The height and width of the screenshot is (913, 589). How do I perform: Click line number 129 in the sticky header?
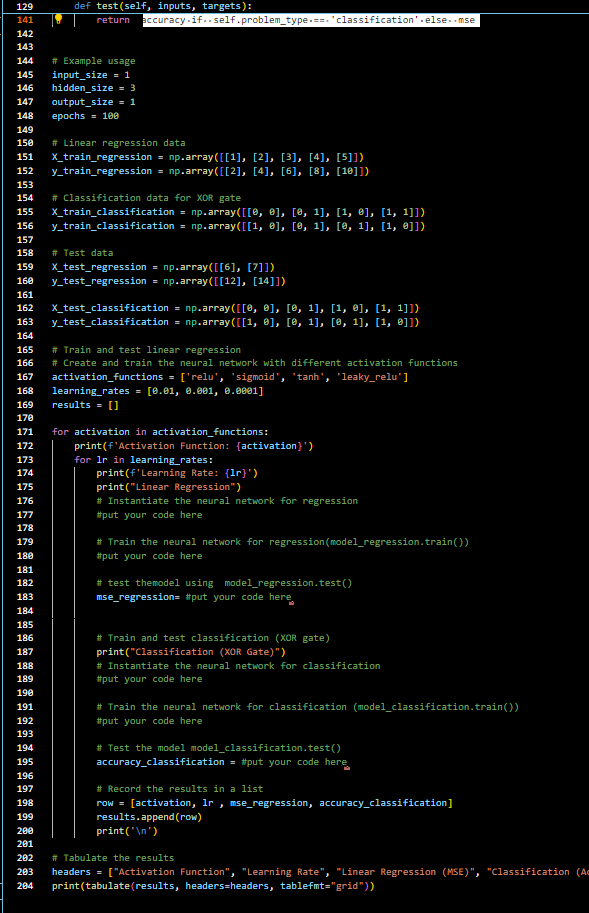25,6
